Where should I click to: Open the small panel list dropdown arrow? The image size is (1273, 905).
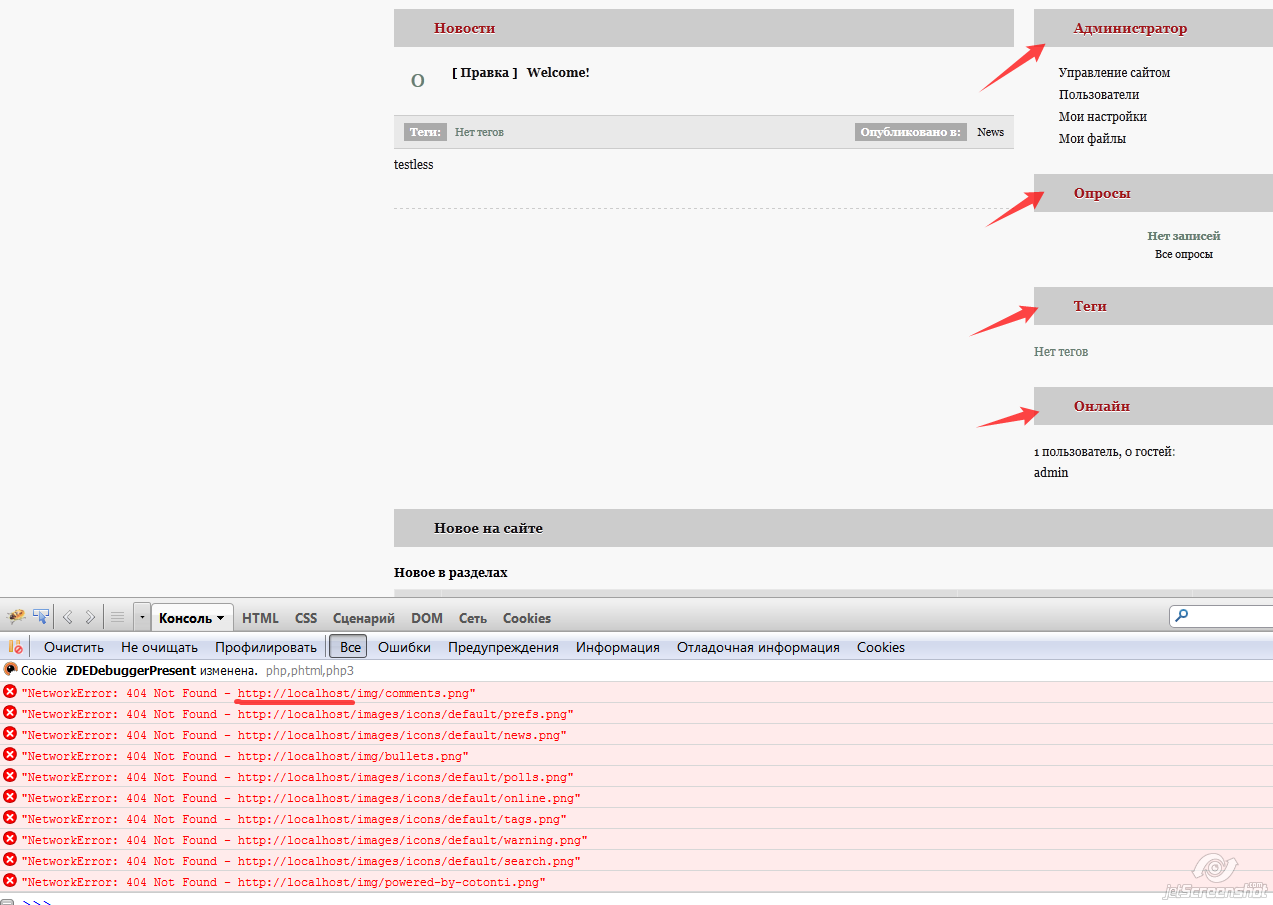pos(142,617)
